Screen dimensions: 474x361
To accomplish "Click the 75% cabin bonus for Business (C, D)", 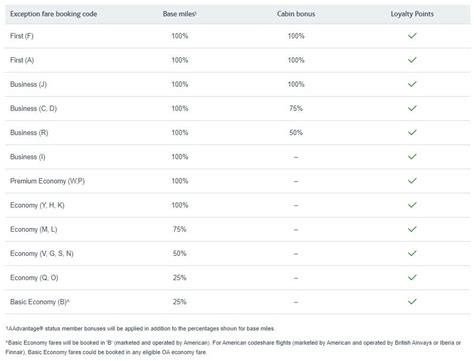I will 296,108.
